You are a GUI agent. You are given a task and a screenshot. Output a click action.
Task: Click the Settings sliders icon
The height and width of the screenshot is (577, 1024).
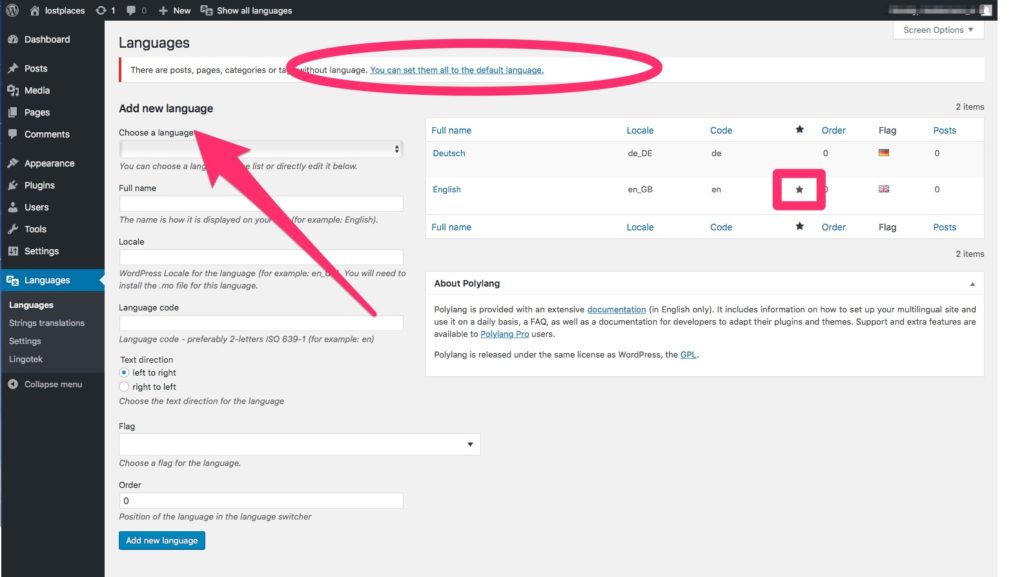click(x=13, y=251)
